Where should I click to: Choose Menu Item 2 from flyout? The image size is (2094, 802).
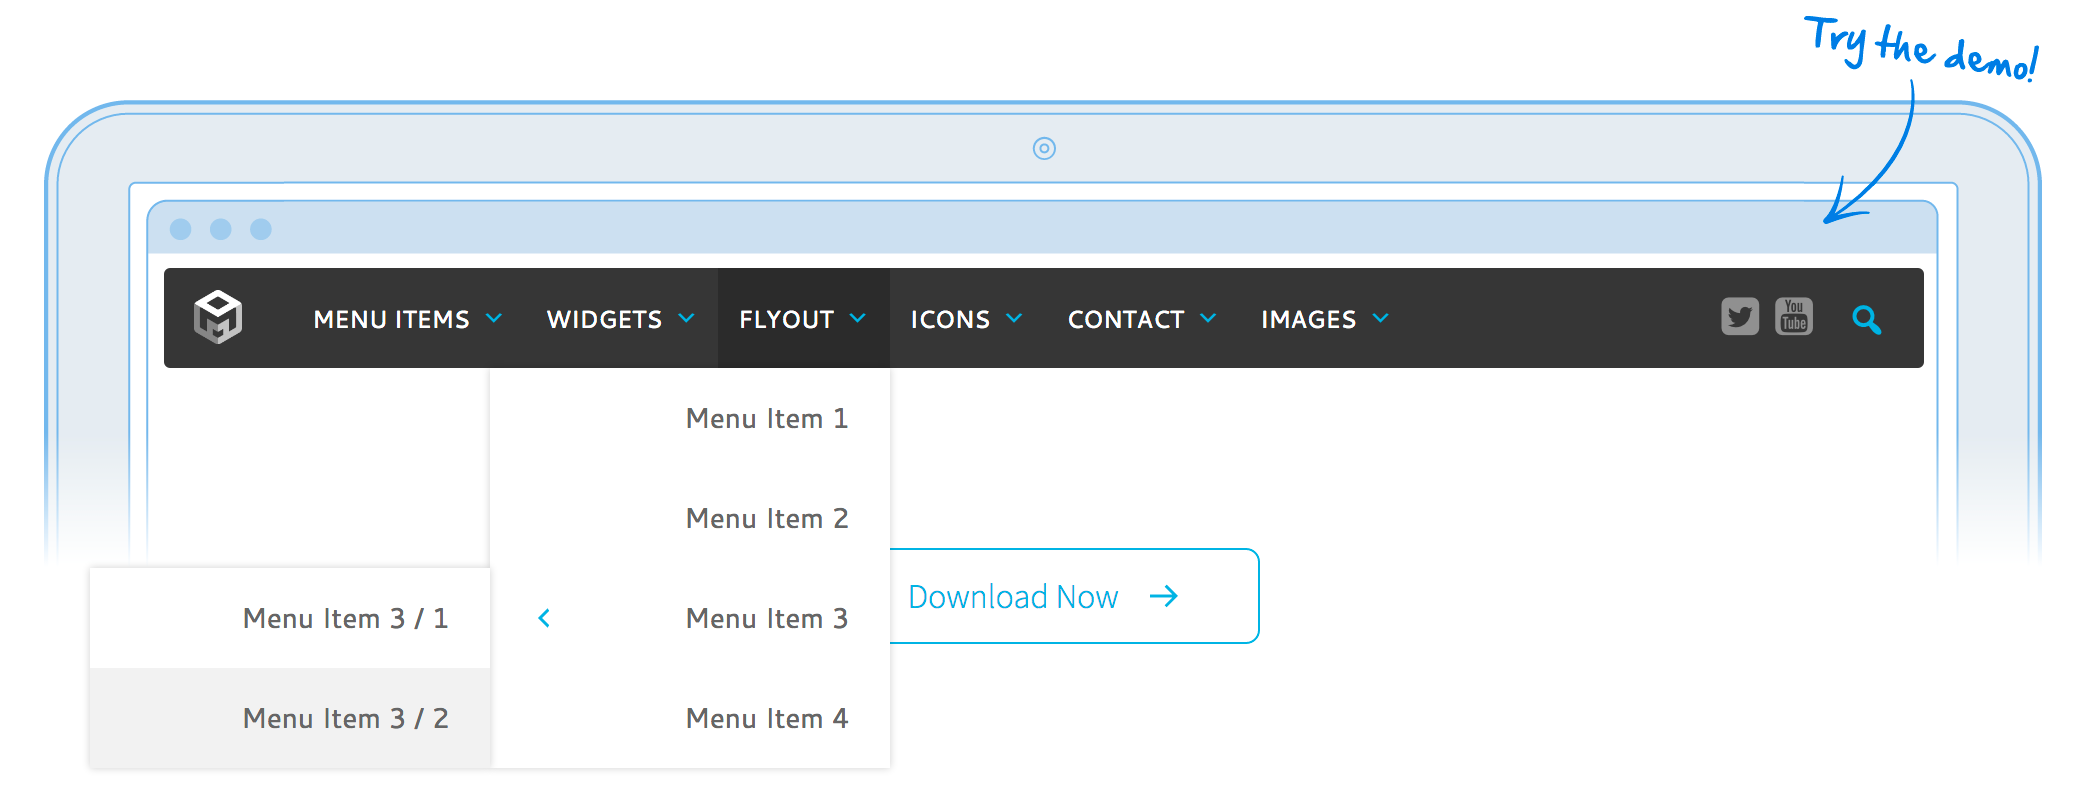(766, 519)
